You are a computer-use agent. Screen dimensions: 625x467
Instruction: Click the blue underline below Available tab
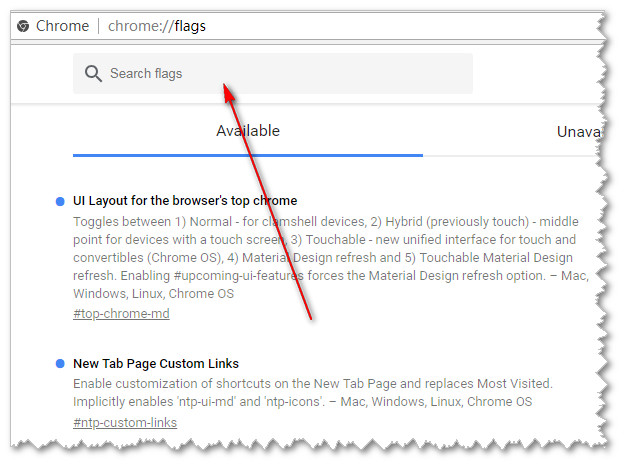[x=248, y=155]
